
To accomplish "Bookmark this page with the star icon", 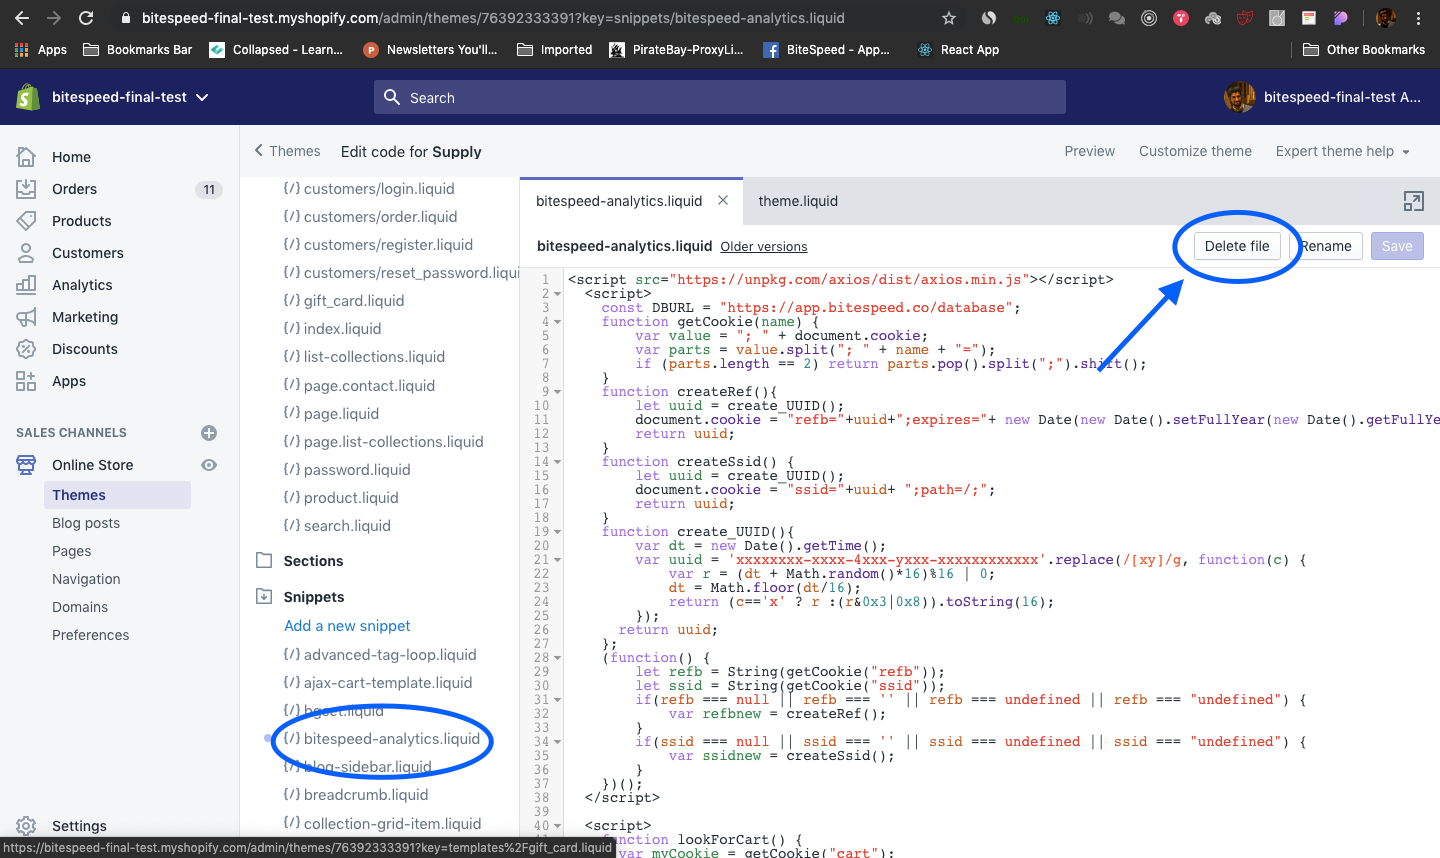I will click(x=949, y=18).
